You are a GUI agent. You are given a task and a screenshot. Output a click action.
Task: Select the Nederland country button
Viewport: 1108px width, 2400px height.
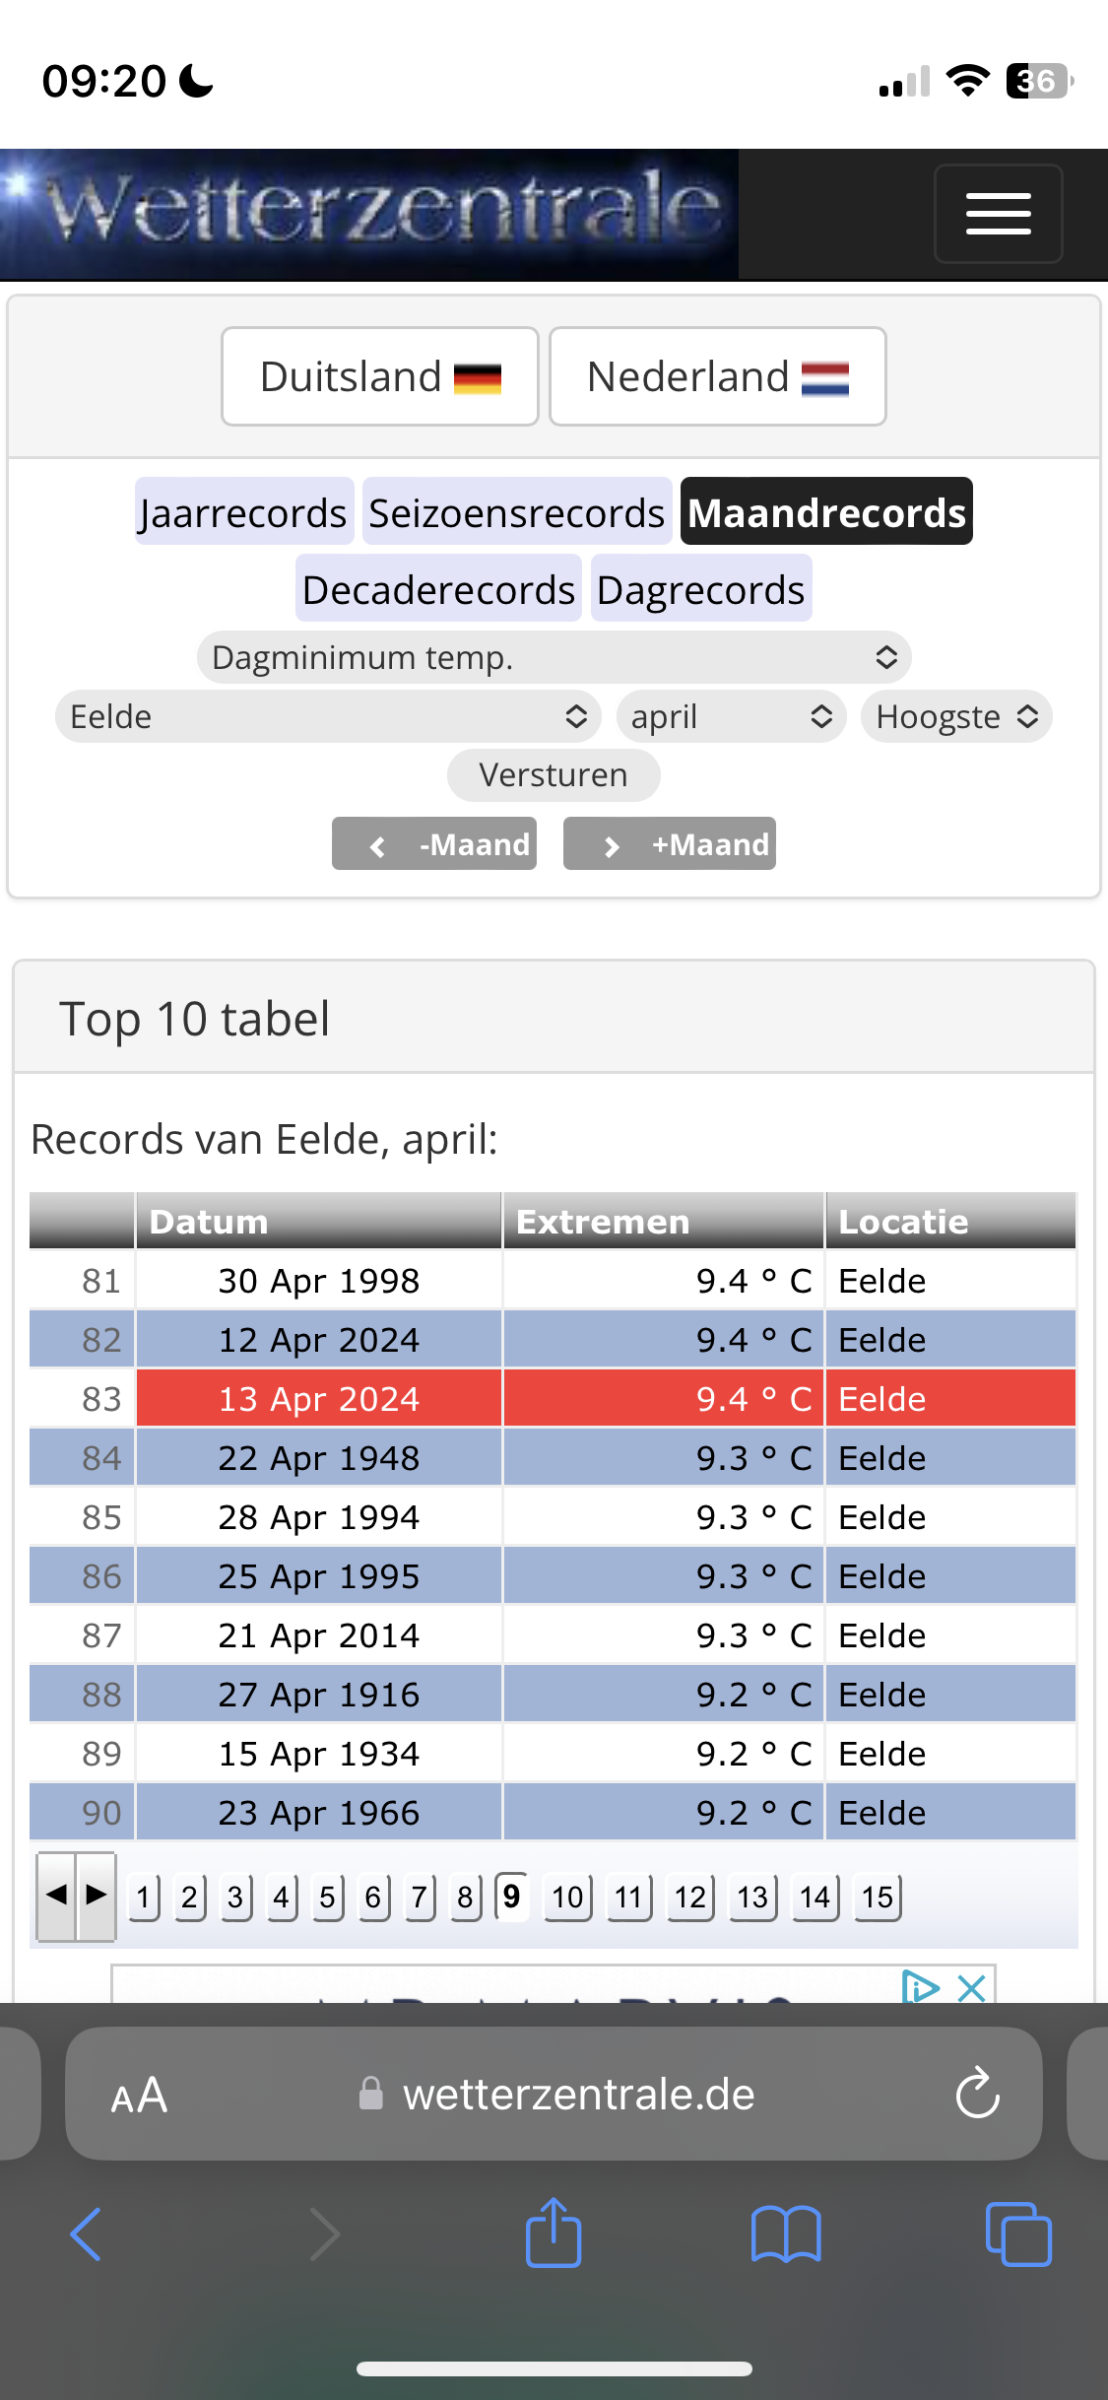pos(717,377)
